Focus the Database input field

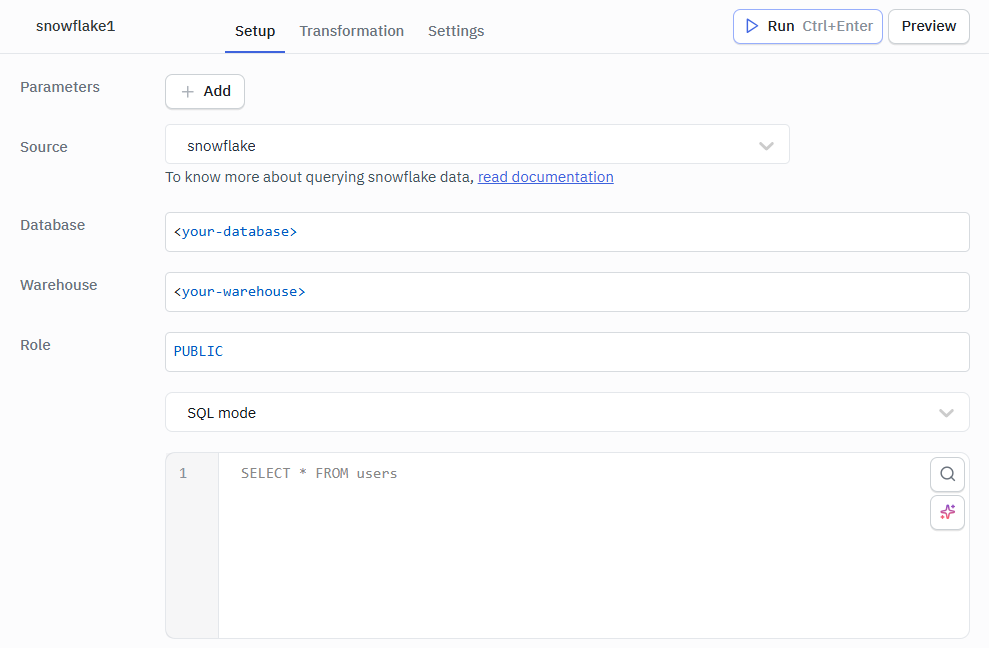[x=567, y=232]
